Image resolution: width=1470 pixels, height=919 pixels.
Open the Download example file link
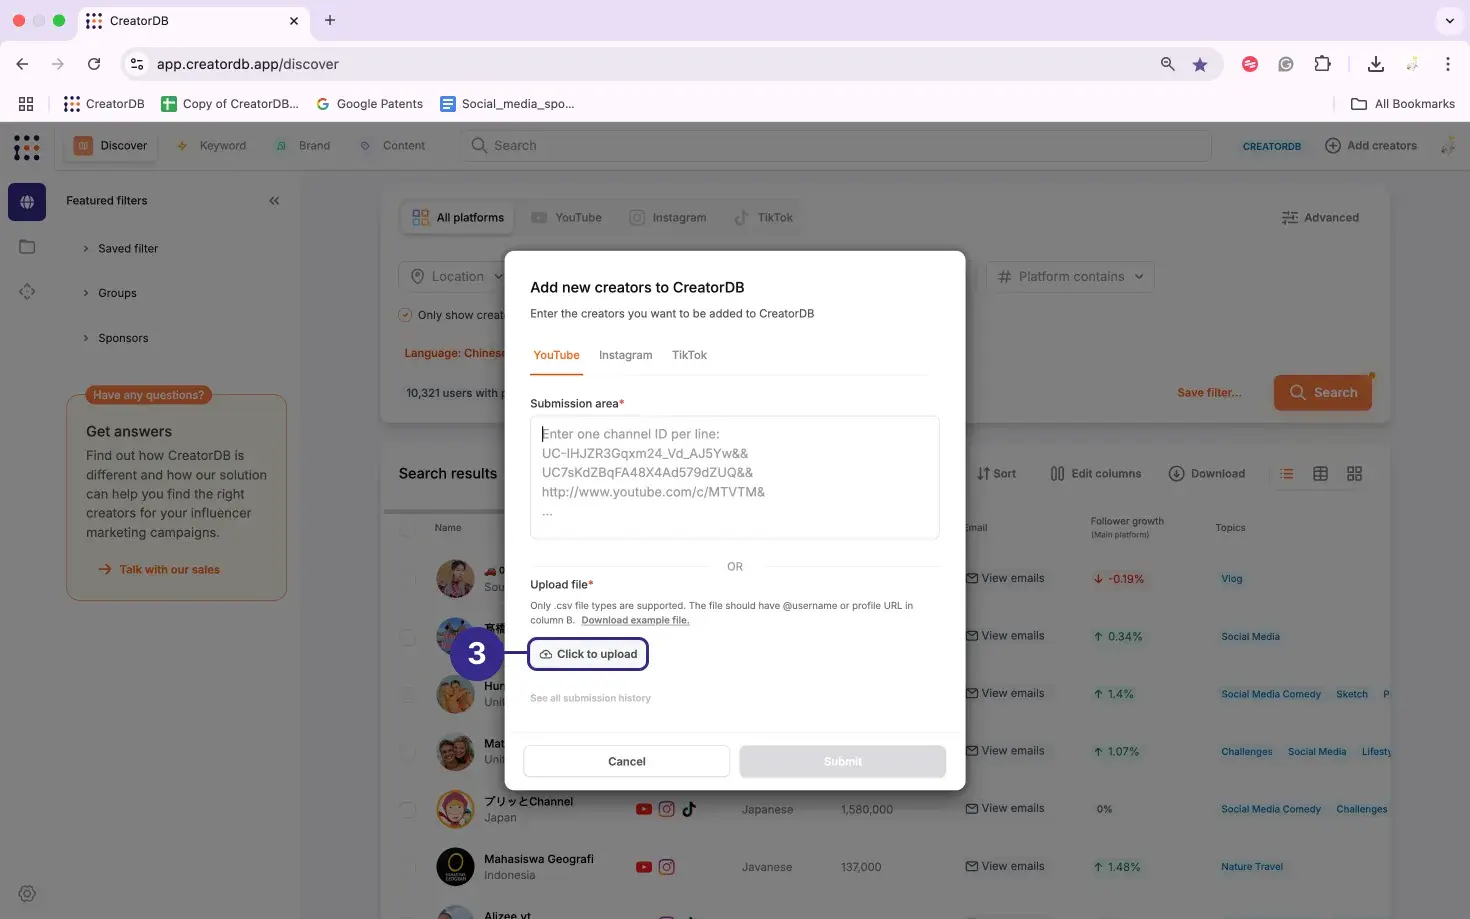tap(635, 620)
